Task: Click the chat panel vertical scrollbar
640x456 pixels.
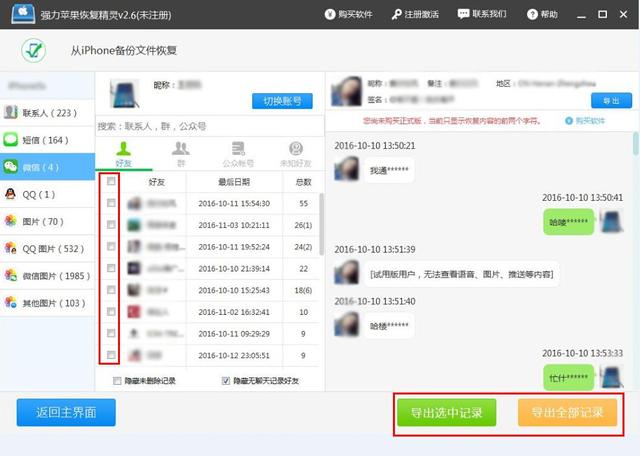Action: tap(636, 143)
